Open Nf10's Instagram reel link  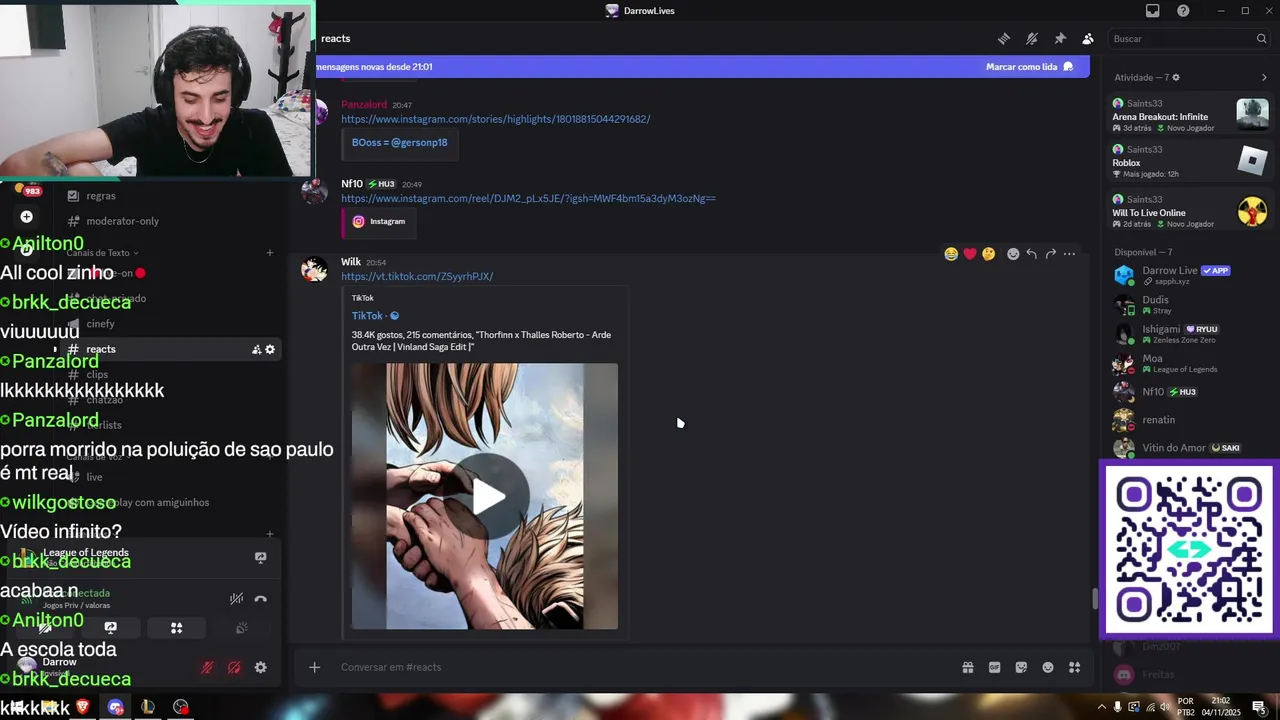pyautogui.click(x=528, y=198)
